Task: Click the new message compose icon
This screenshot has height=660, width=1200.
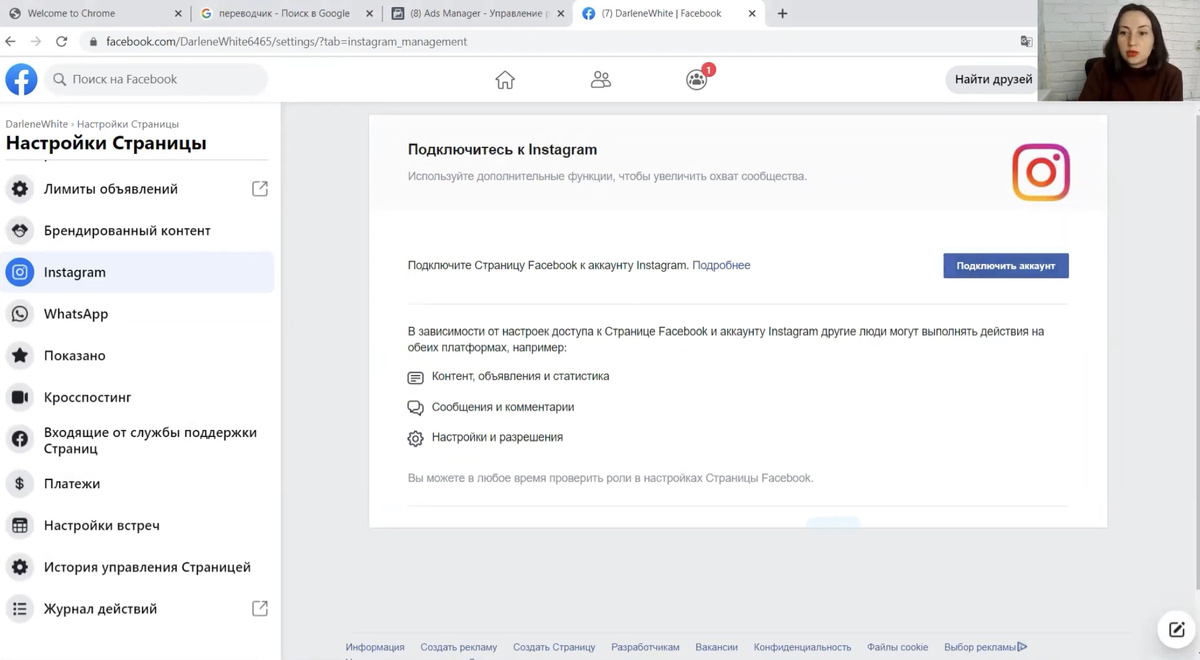Action: 1176,630
